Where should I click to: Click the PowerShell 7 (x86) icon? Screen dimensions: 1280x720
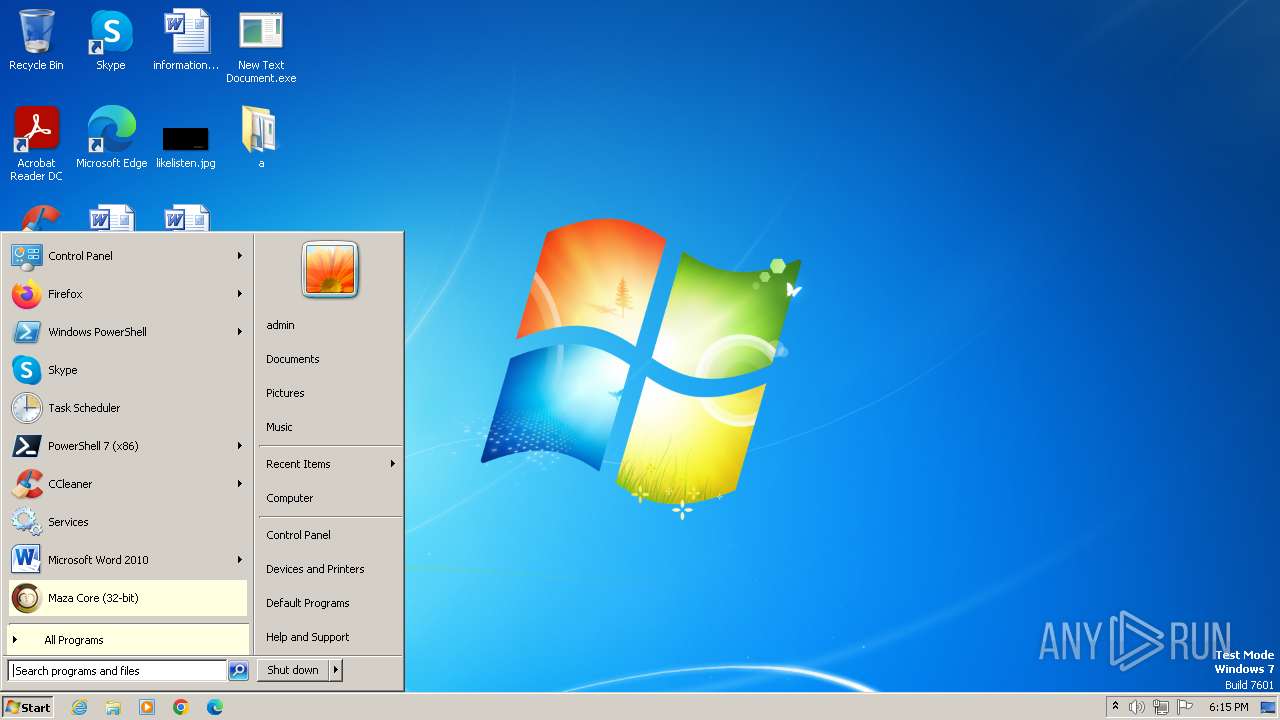pyautogui.click(x=26, y=446)
